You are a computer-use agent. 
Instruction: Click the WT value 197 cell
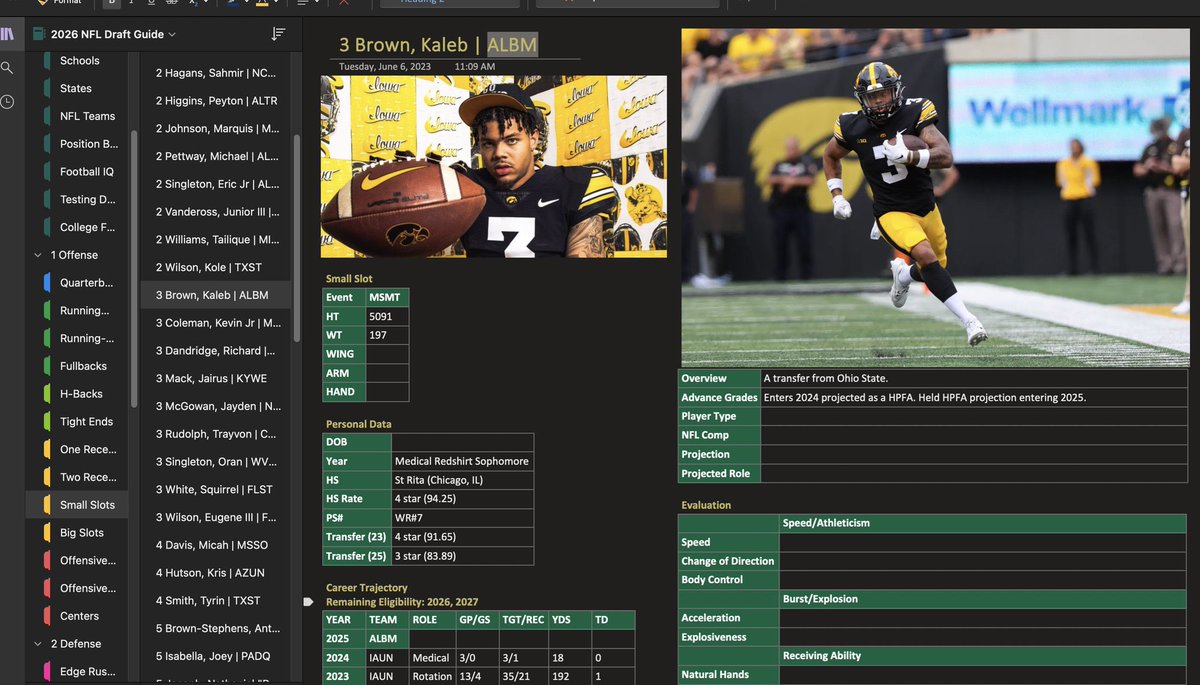tap(387, 335)
